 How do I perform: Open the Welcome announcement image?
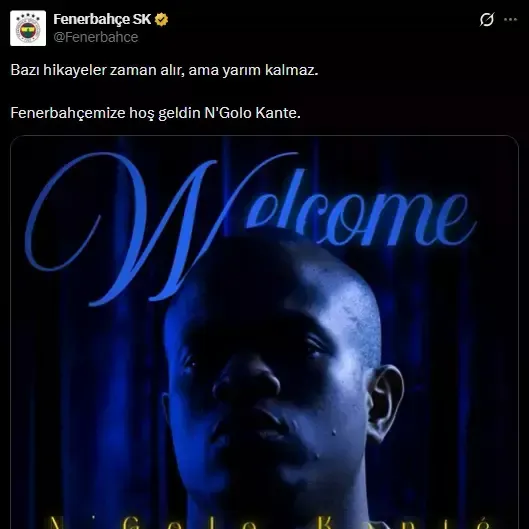pyautogui.click(x=264, y=332)
